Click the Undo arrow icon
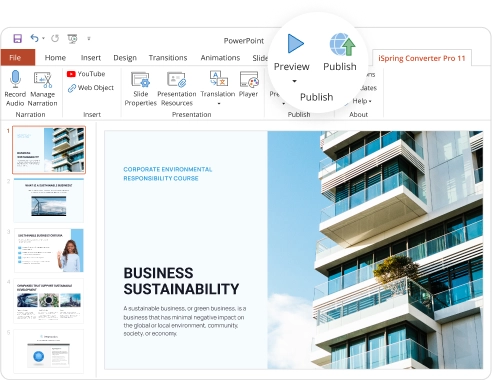Screen dimensions: 492x380 (34, 38)
